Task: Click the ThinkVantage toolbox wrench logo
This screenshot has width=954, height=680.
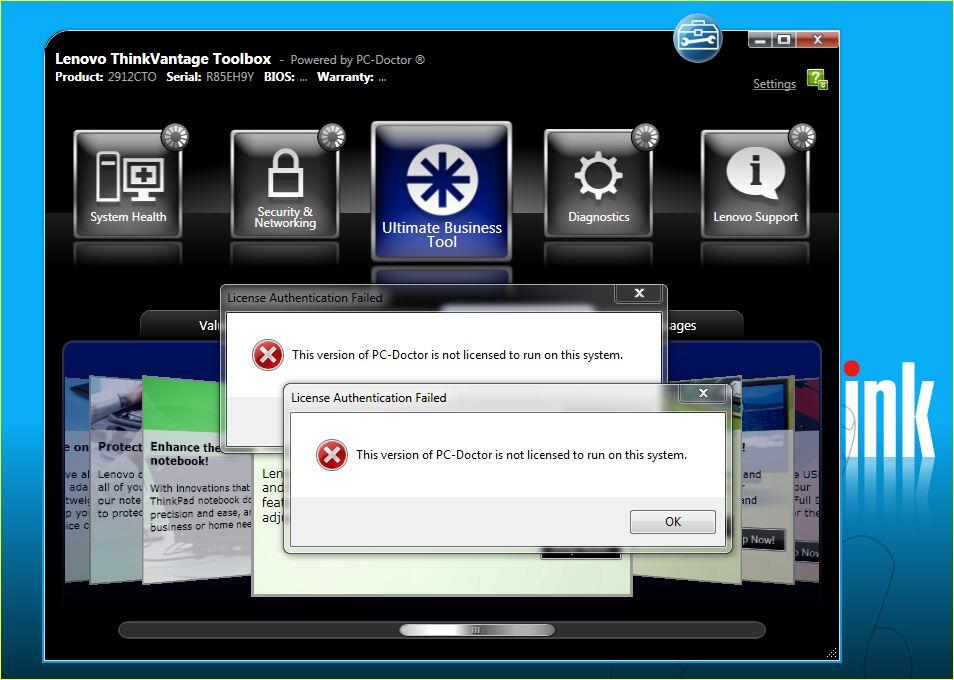Action: pyautogui.click(x=698, y=38)
